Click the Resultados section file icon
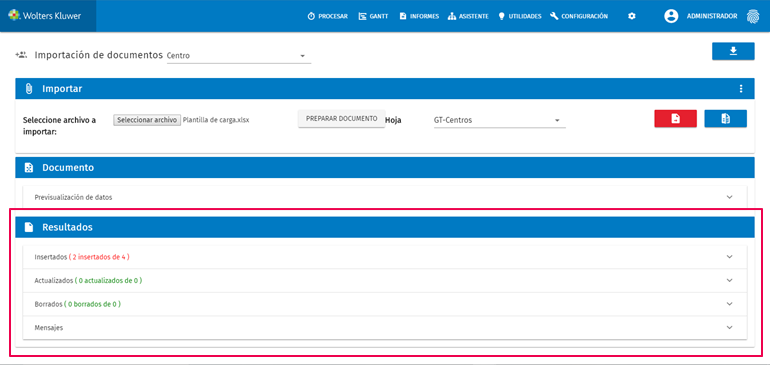Viewport: 770px width, 365px height. point(29,227)
